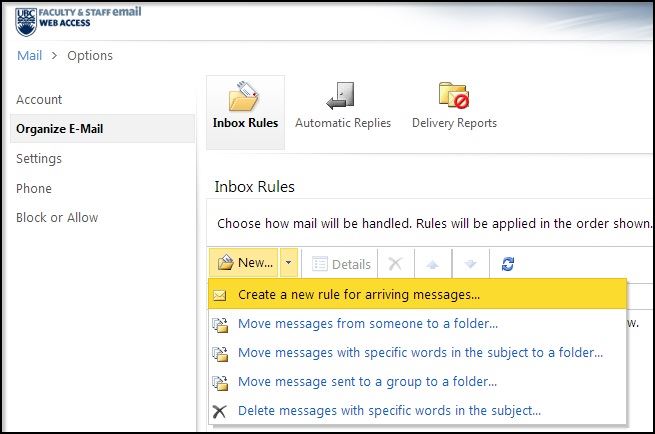Click the New rule button
This screenshot has width=655, height=434.
pos(243,264)
